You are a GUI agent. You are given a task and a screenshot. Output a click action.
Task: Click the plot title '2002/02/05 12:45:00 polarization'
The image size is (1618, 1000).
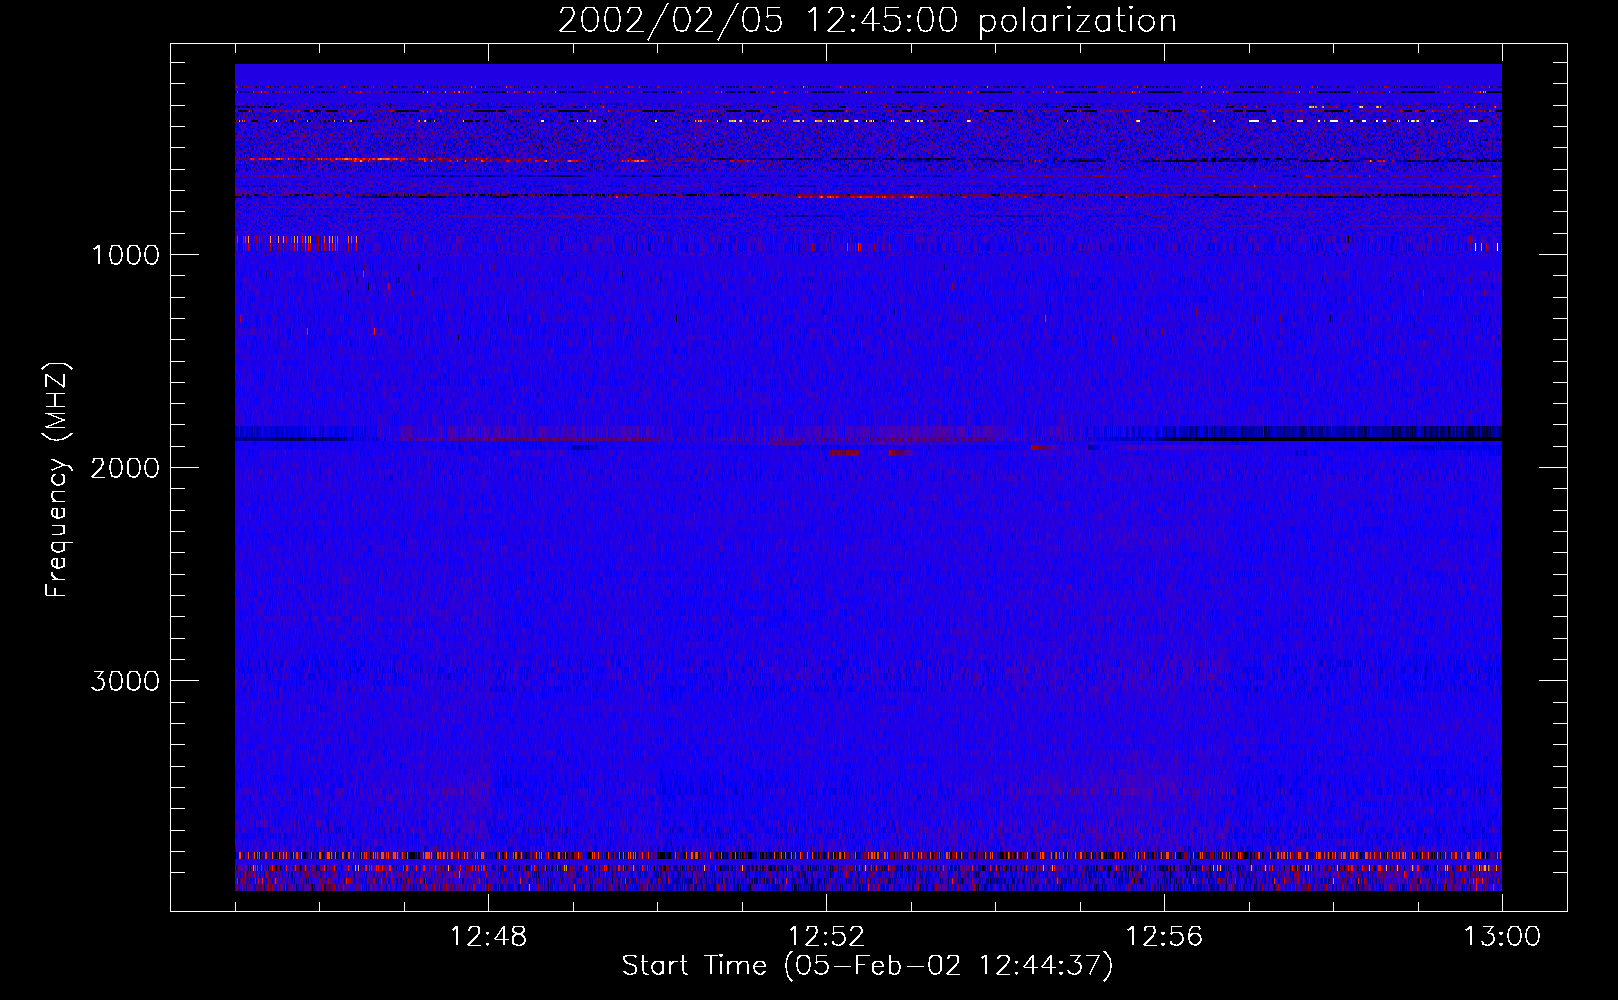coord(867,21)
